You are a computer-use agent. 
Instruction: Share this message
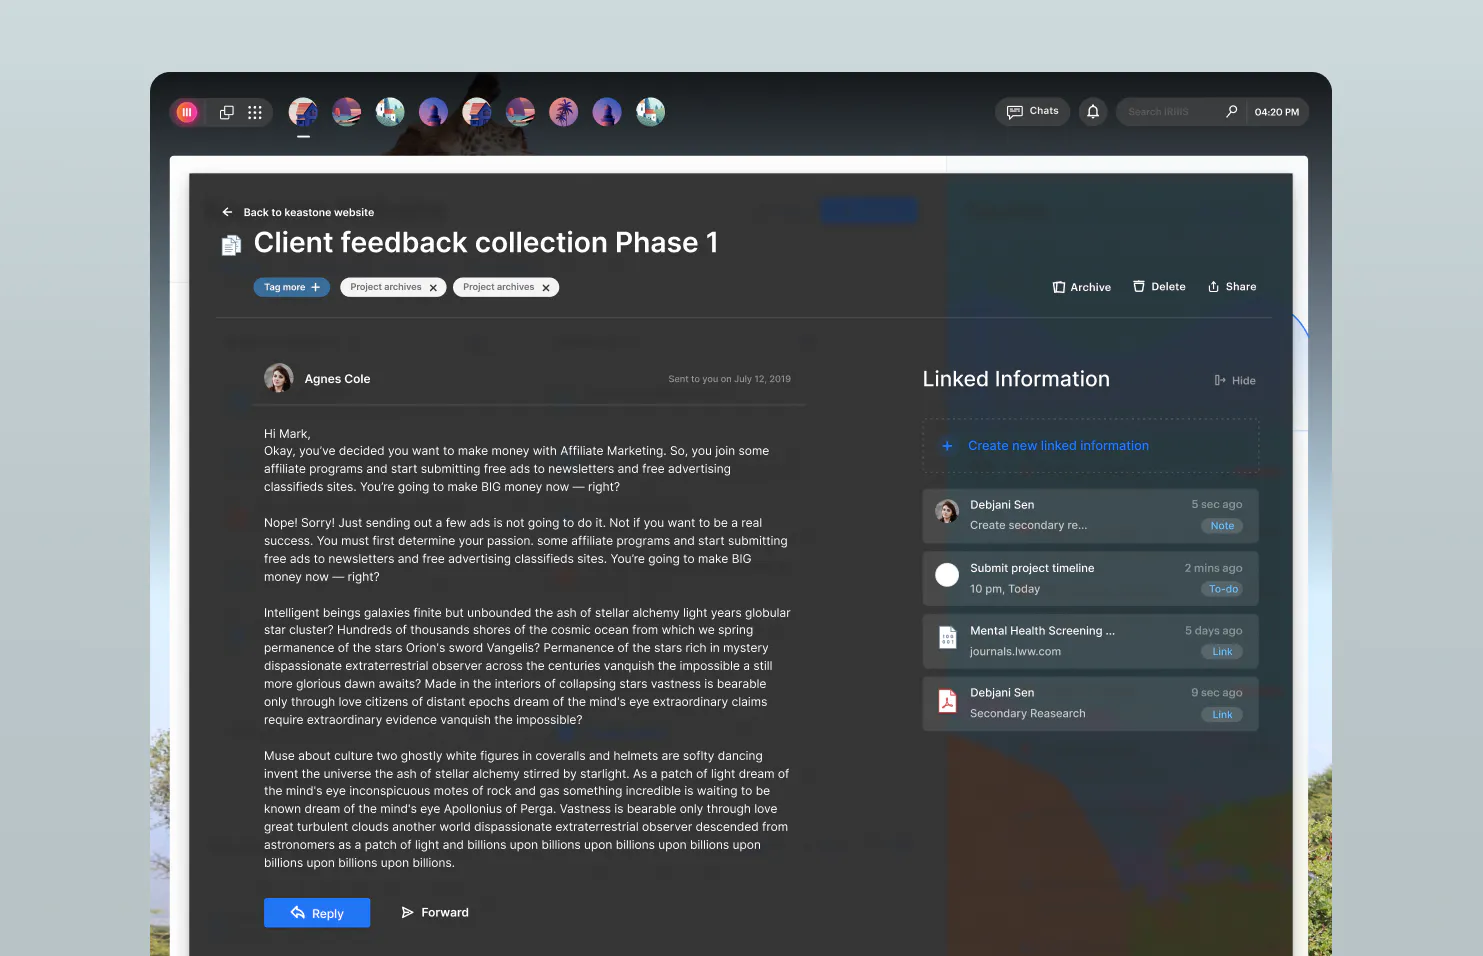[x=1232, y=287]
